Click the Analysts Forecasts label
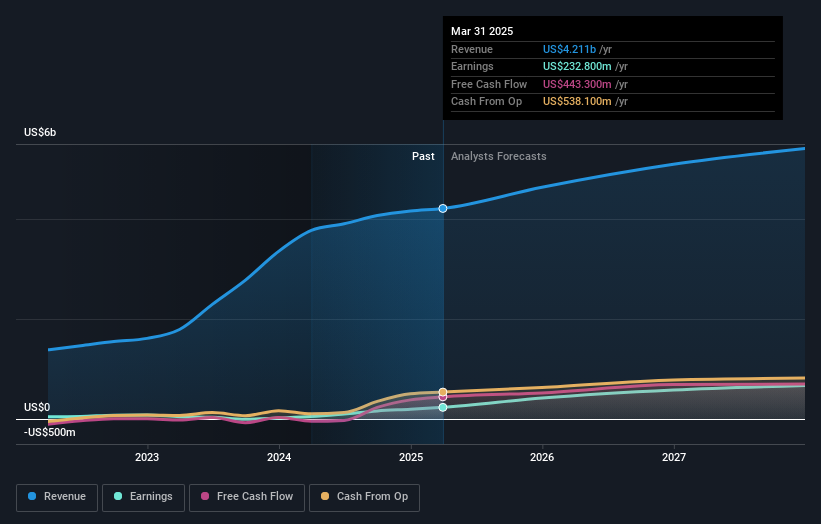 (x=498, y=157)
